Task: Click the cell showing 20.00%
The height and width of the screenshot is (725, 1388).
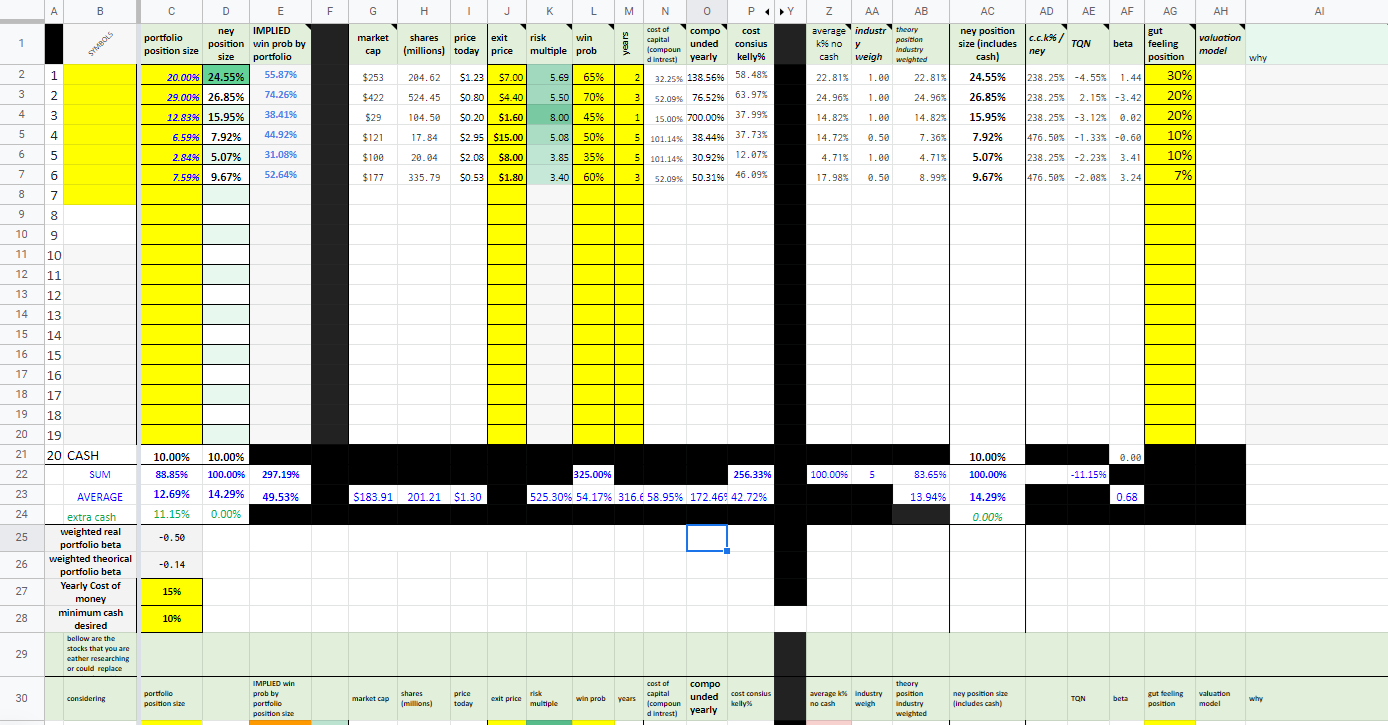Action: [171, 76]
